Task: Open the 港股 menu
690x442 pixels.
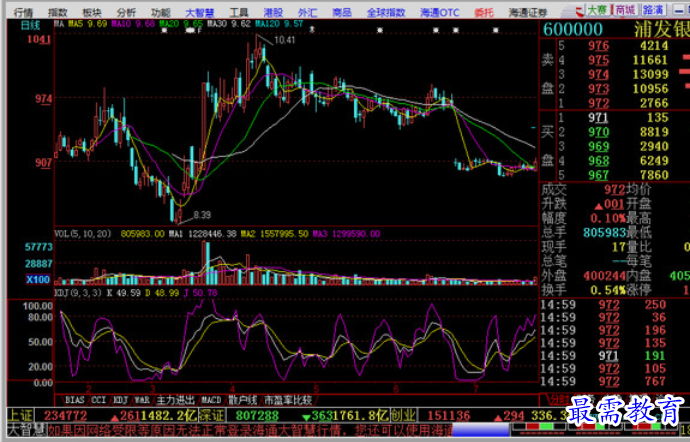Action: click(x=273, y=12)
